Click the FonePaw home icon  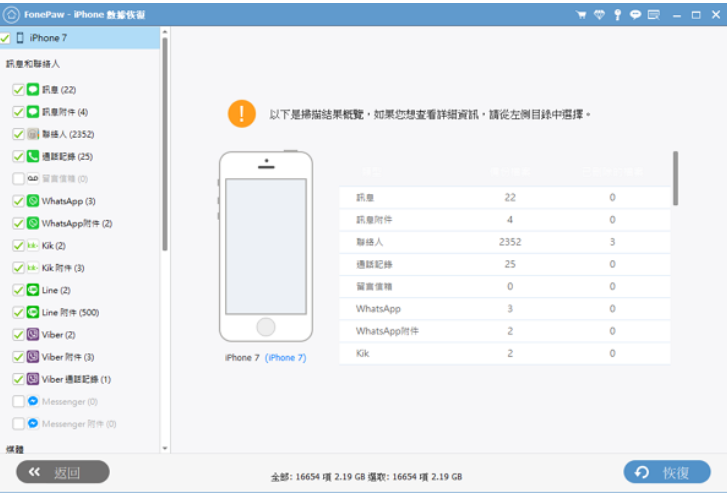pyautogui.click(x=11, y=14)
